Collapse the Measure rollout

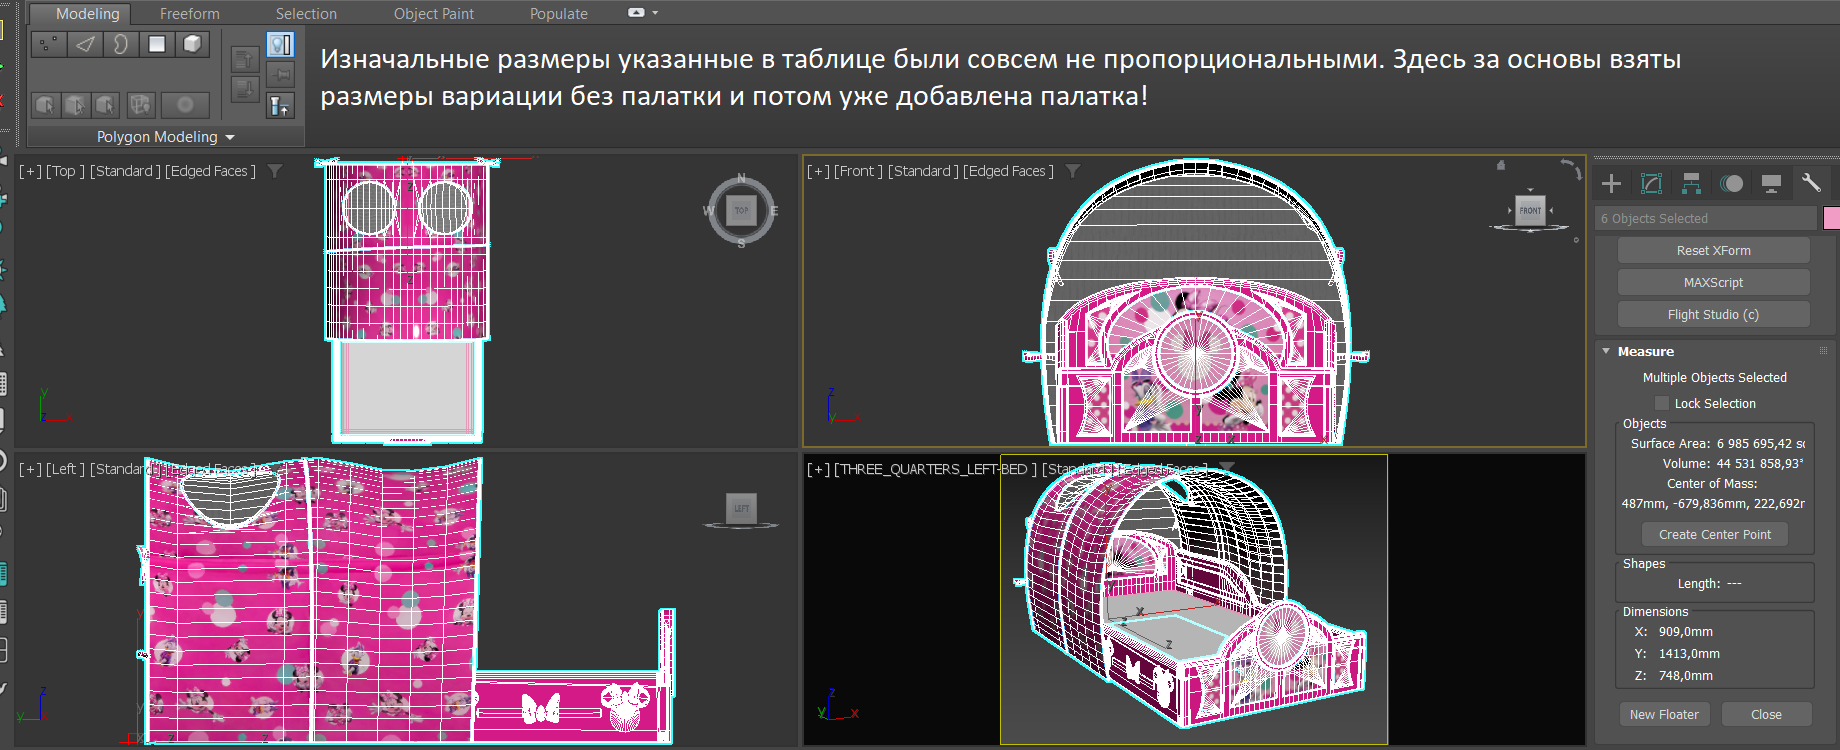pos(1606,351)
